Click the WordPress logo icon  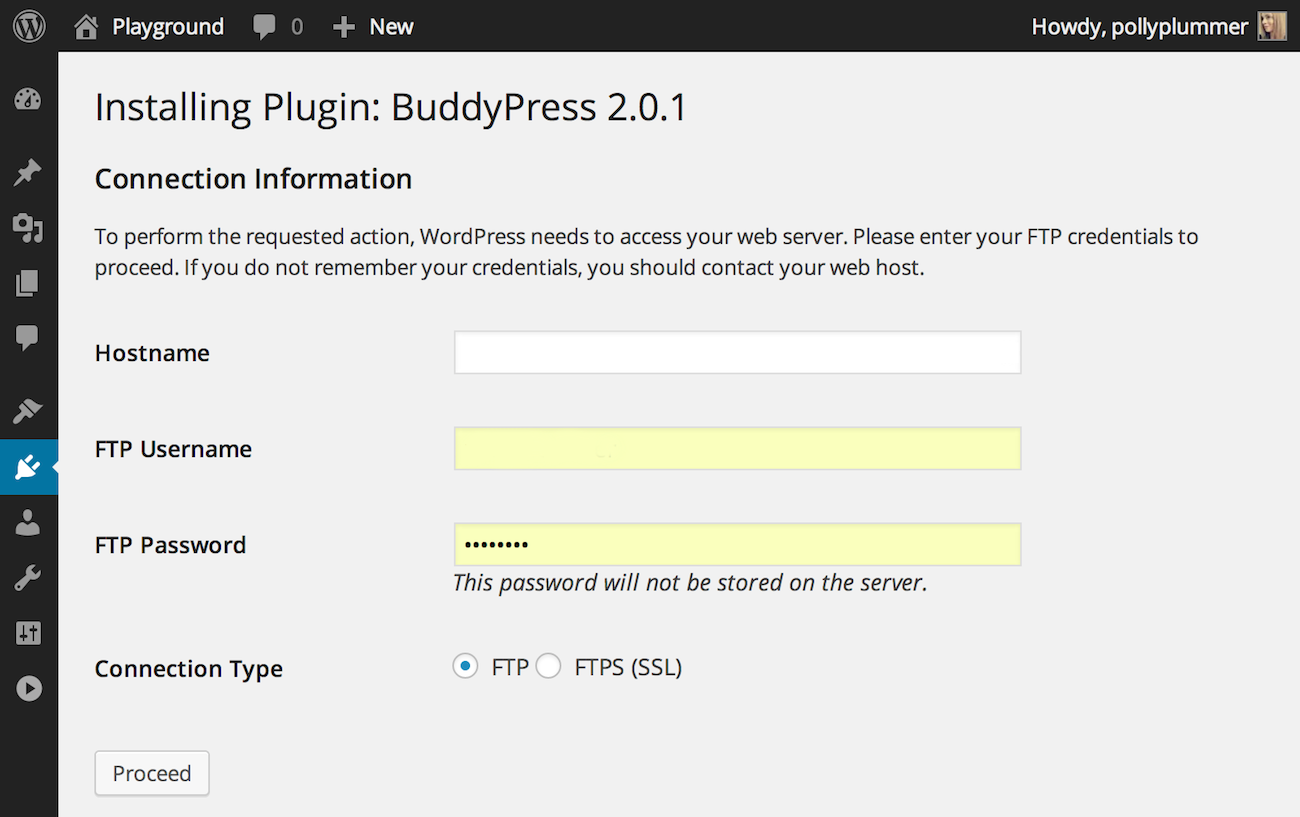click(x=29, y=26)
